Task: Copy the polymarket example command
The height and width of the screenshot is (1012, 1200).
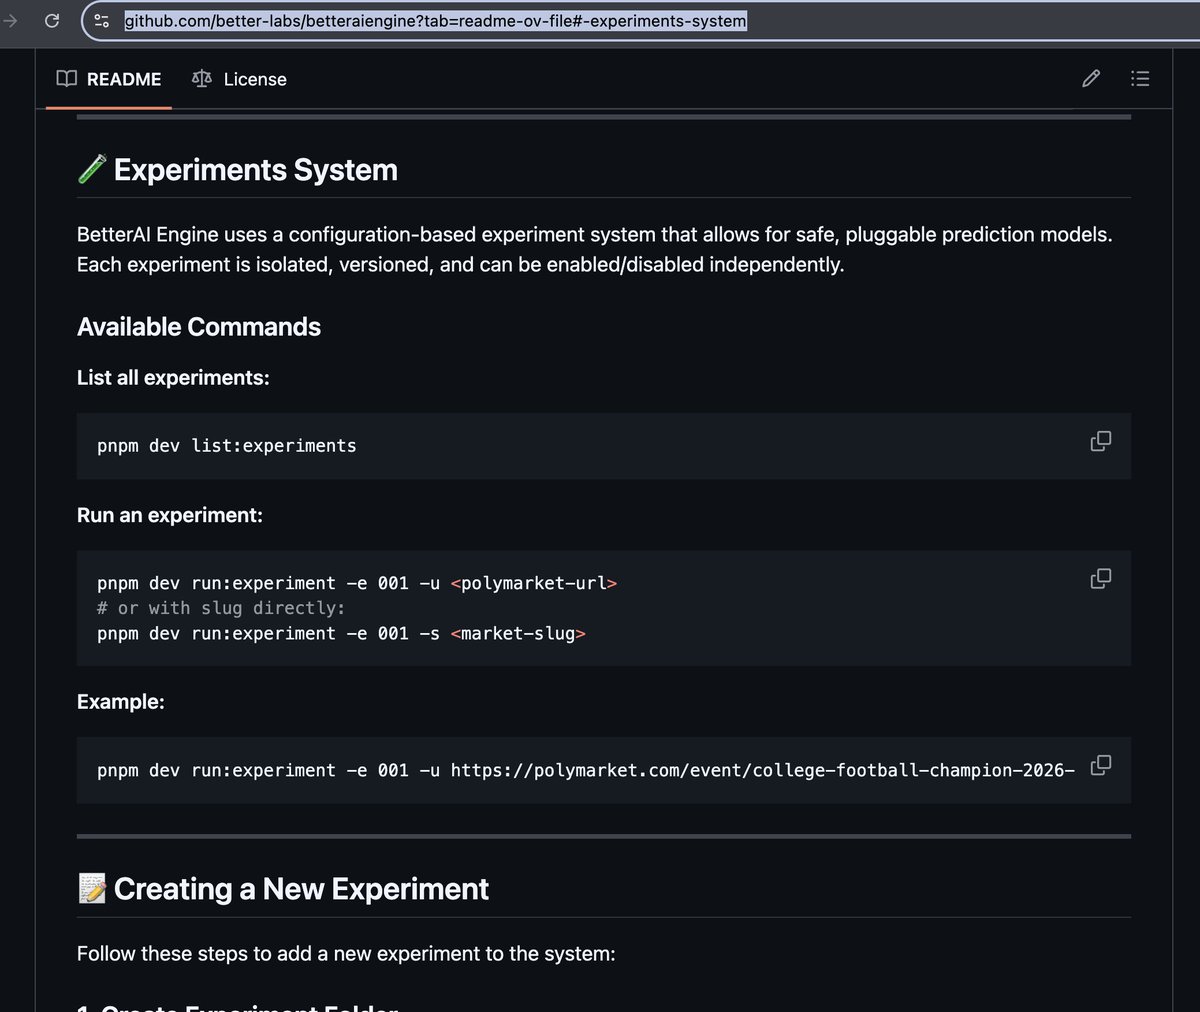Action: point(1100,765)
